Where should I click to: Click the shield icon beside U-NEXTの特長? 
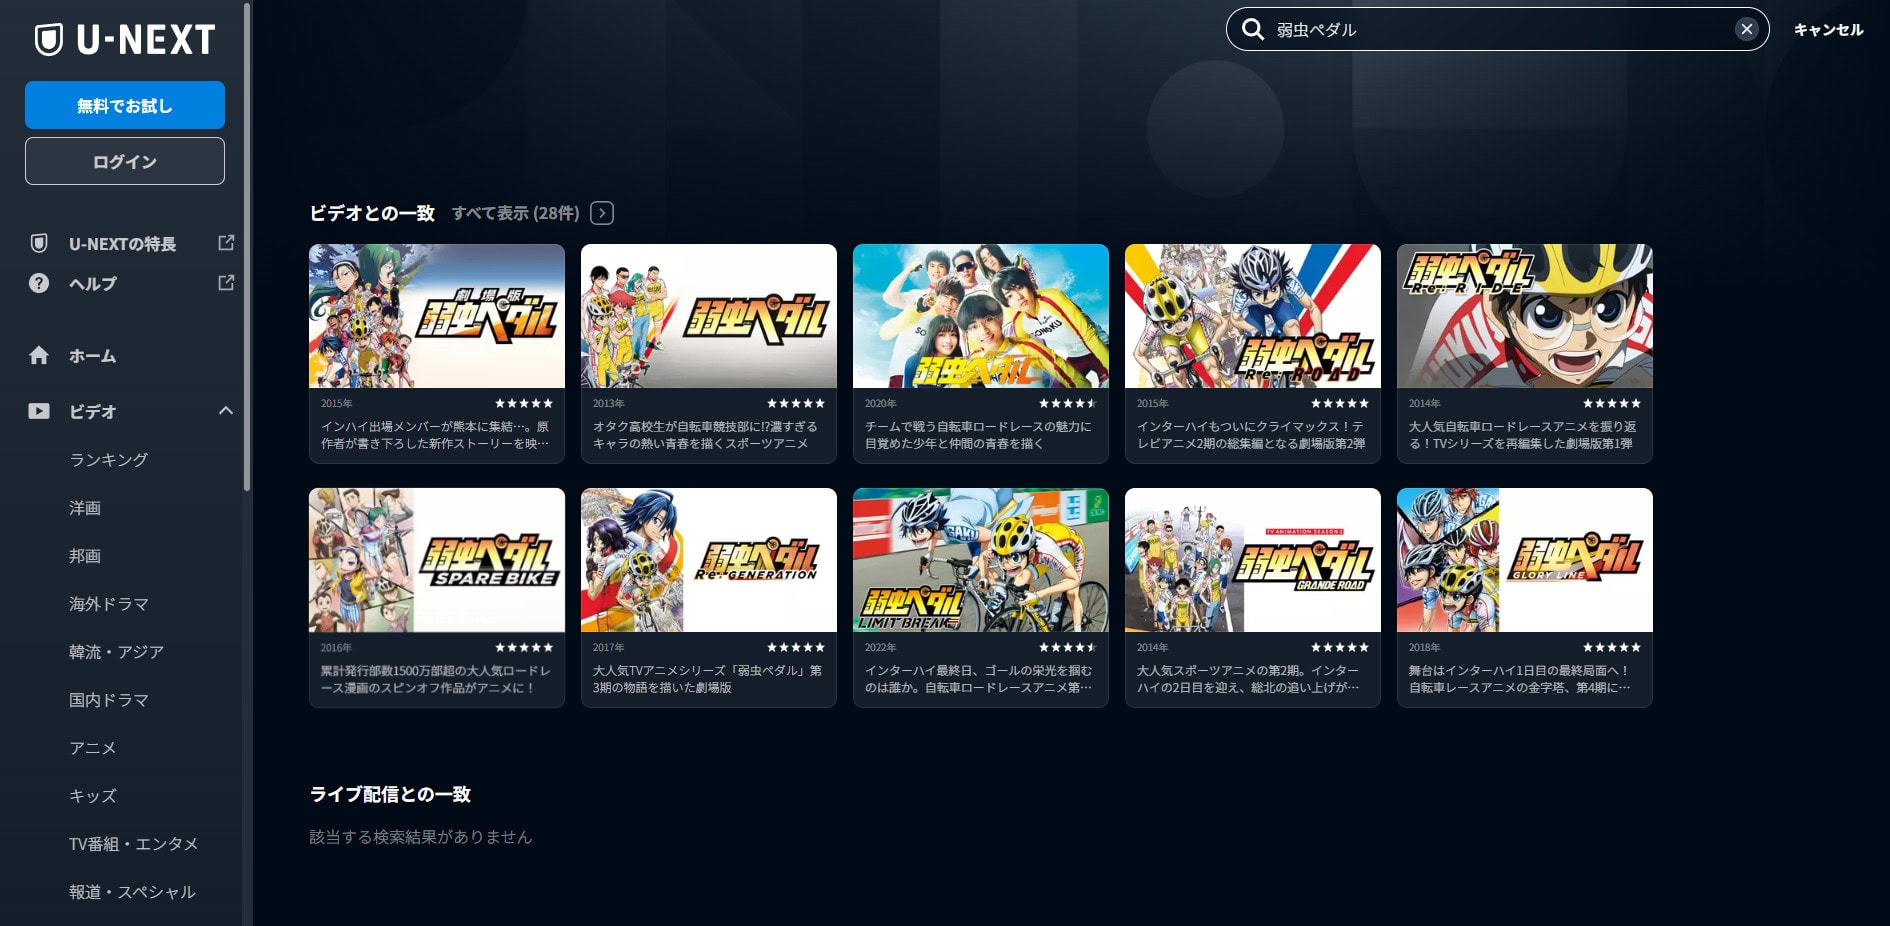[x=39, y=243]
